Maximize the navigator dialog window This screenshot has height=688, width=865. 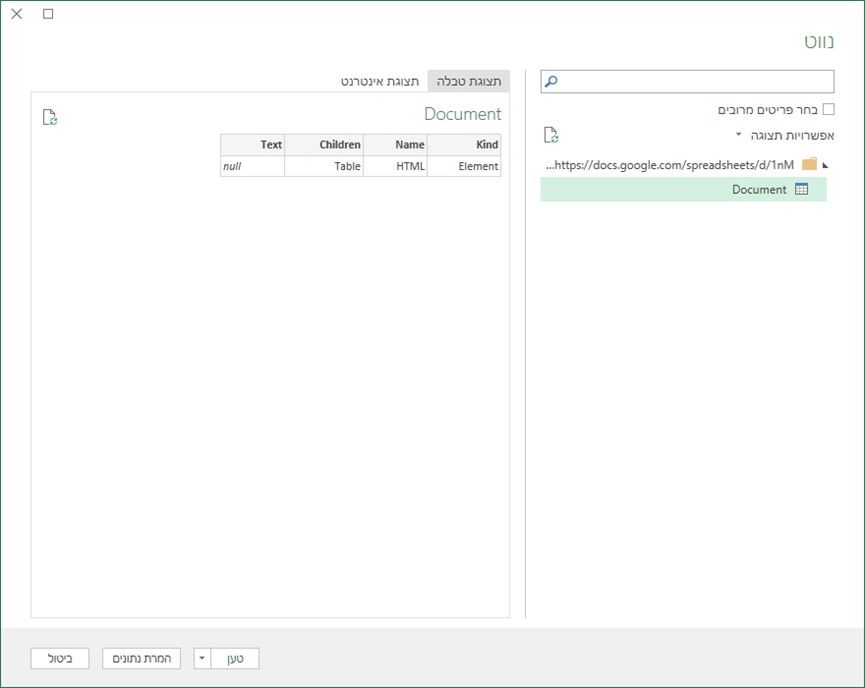click(x=48, y=14)
